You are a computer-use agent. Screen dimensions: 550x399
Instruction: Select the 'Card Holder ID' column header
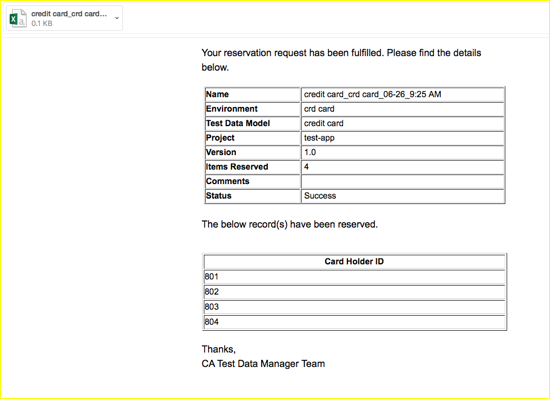[x=354, y=262]
